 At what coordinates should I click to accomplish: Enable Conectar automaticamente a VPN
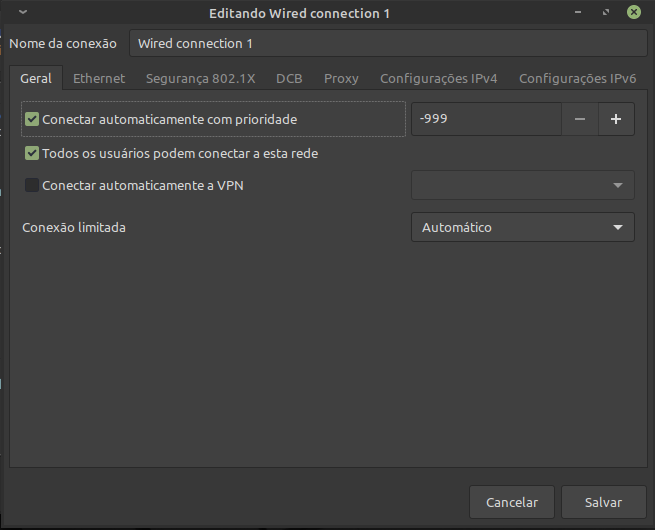tap(33, 185)
